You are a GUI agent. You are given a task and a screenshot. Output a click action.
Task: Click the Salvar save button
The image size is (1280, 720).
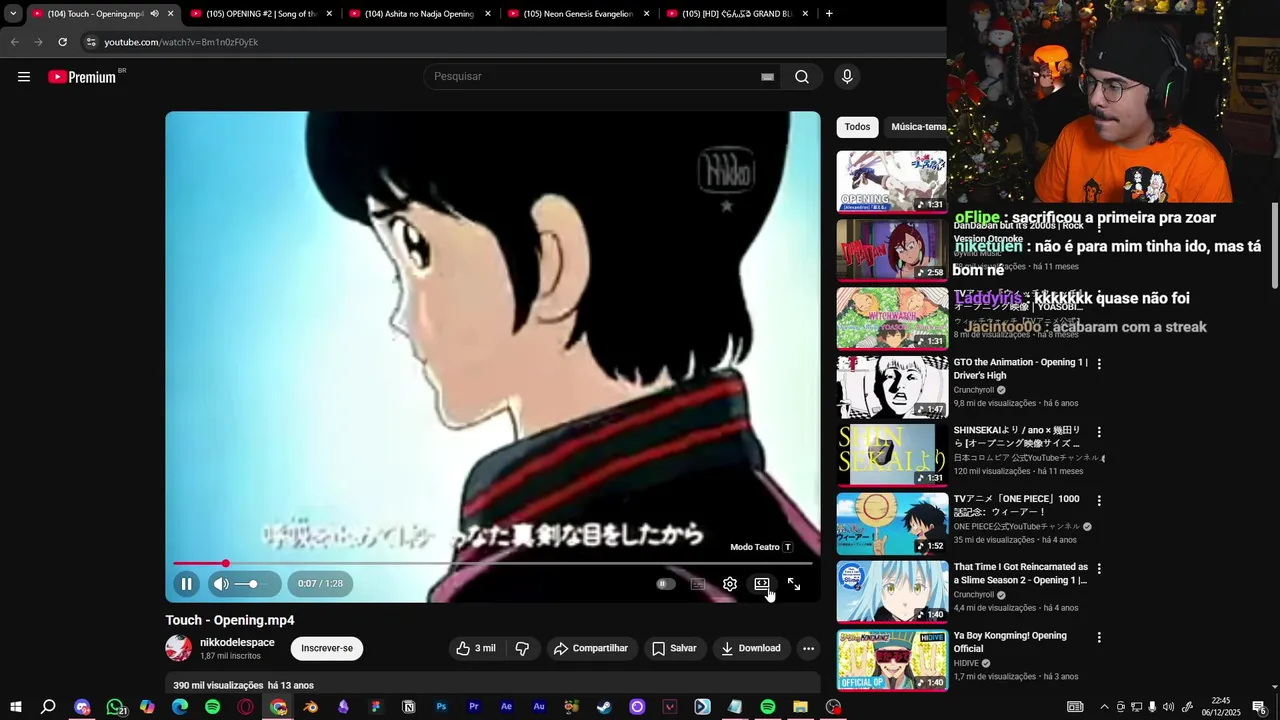coord(674,648)
